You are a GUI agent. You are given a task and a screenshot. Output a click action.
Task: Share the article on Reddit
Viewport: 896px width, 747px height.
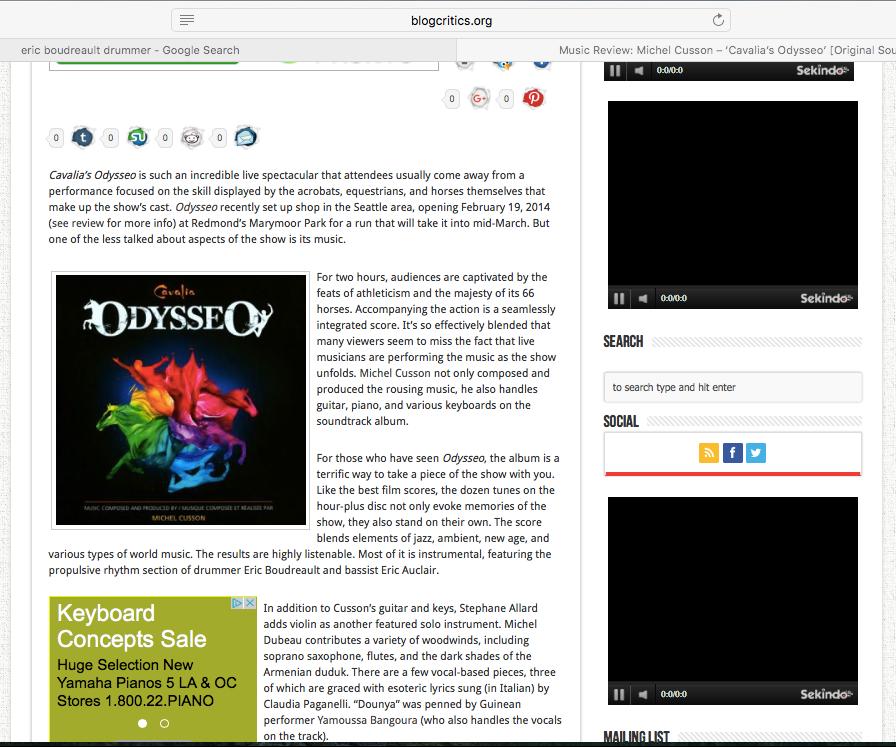192,137
